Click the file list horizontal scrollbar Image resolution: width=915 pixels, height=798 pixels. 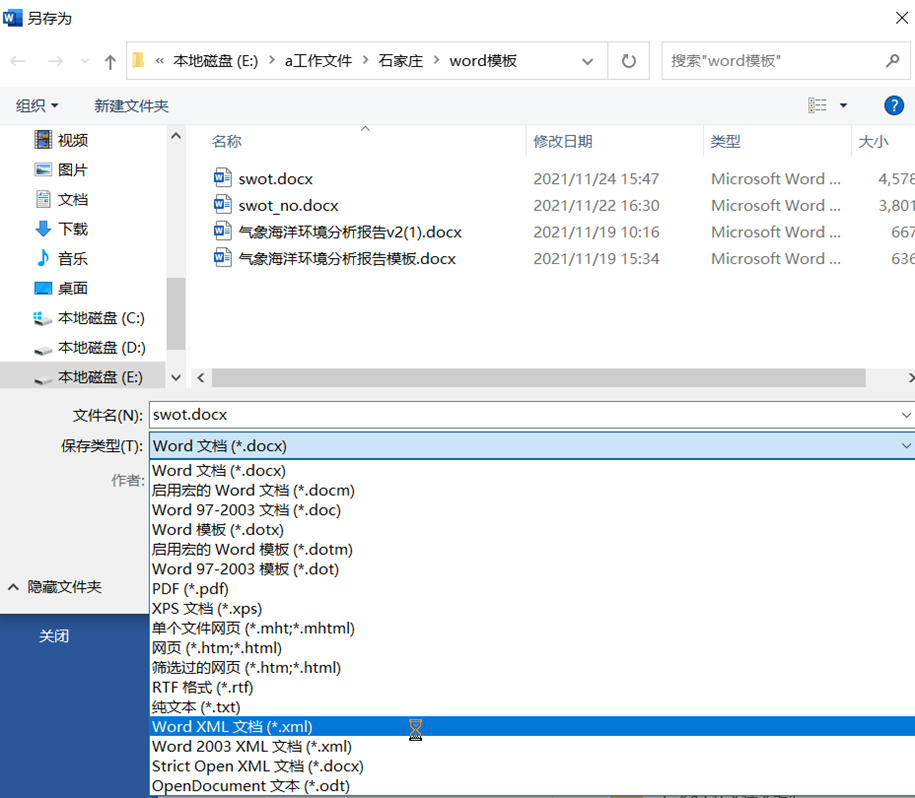click(x=539, y=377)
